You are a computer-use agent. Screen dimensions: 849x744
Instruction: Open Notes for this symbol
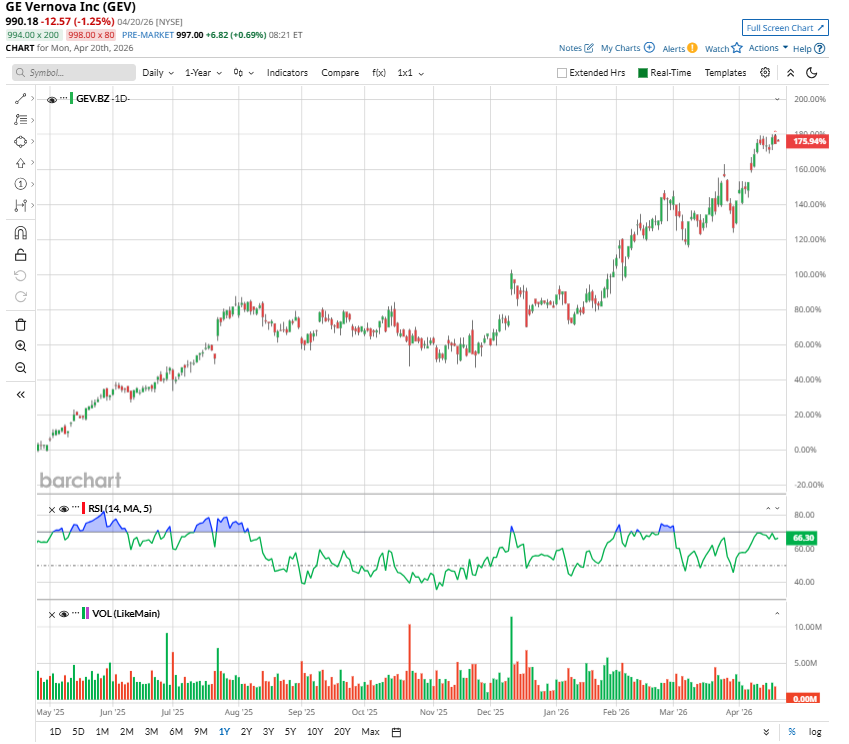pyautogui.click(x=576, y=48)
